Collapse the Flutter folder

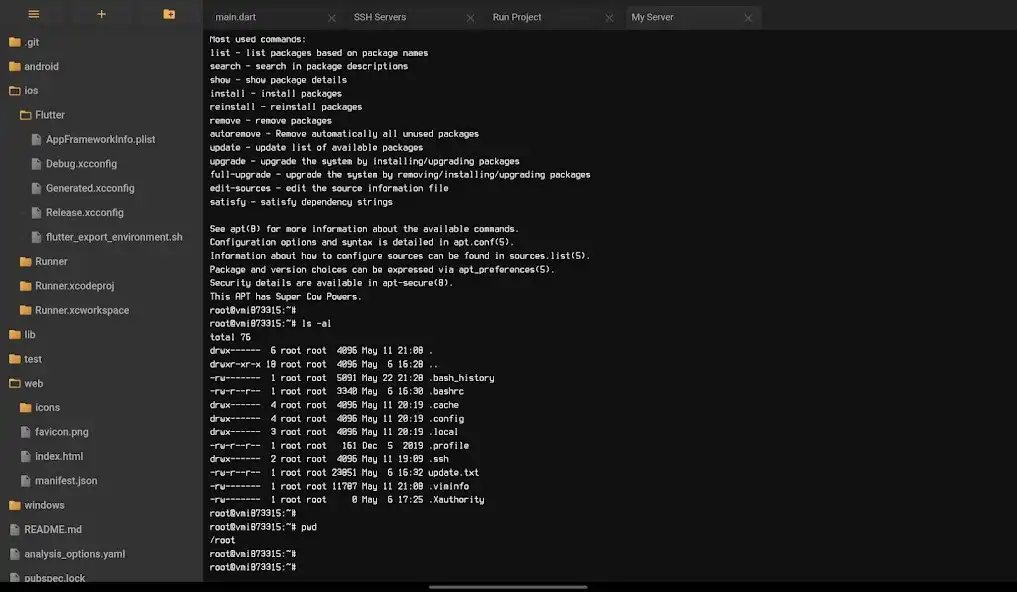pyautogui.click(x=50, y=115)
